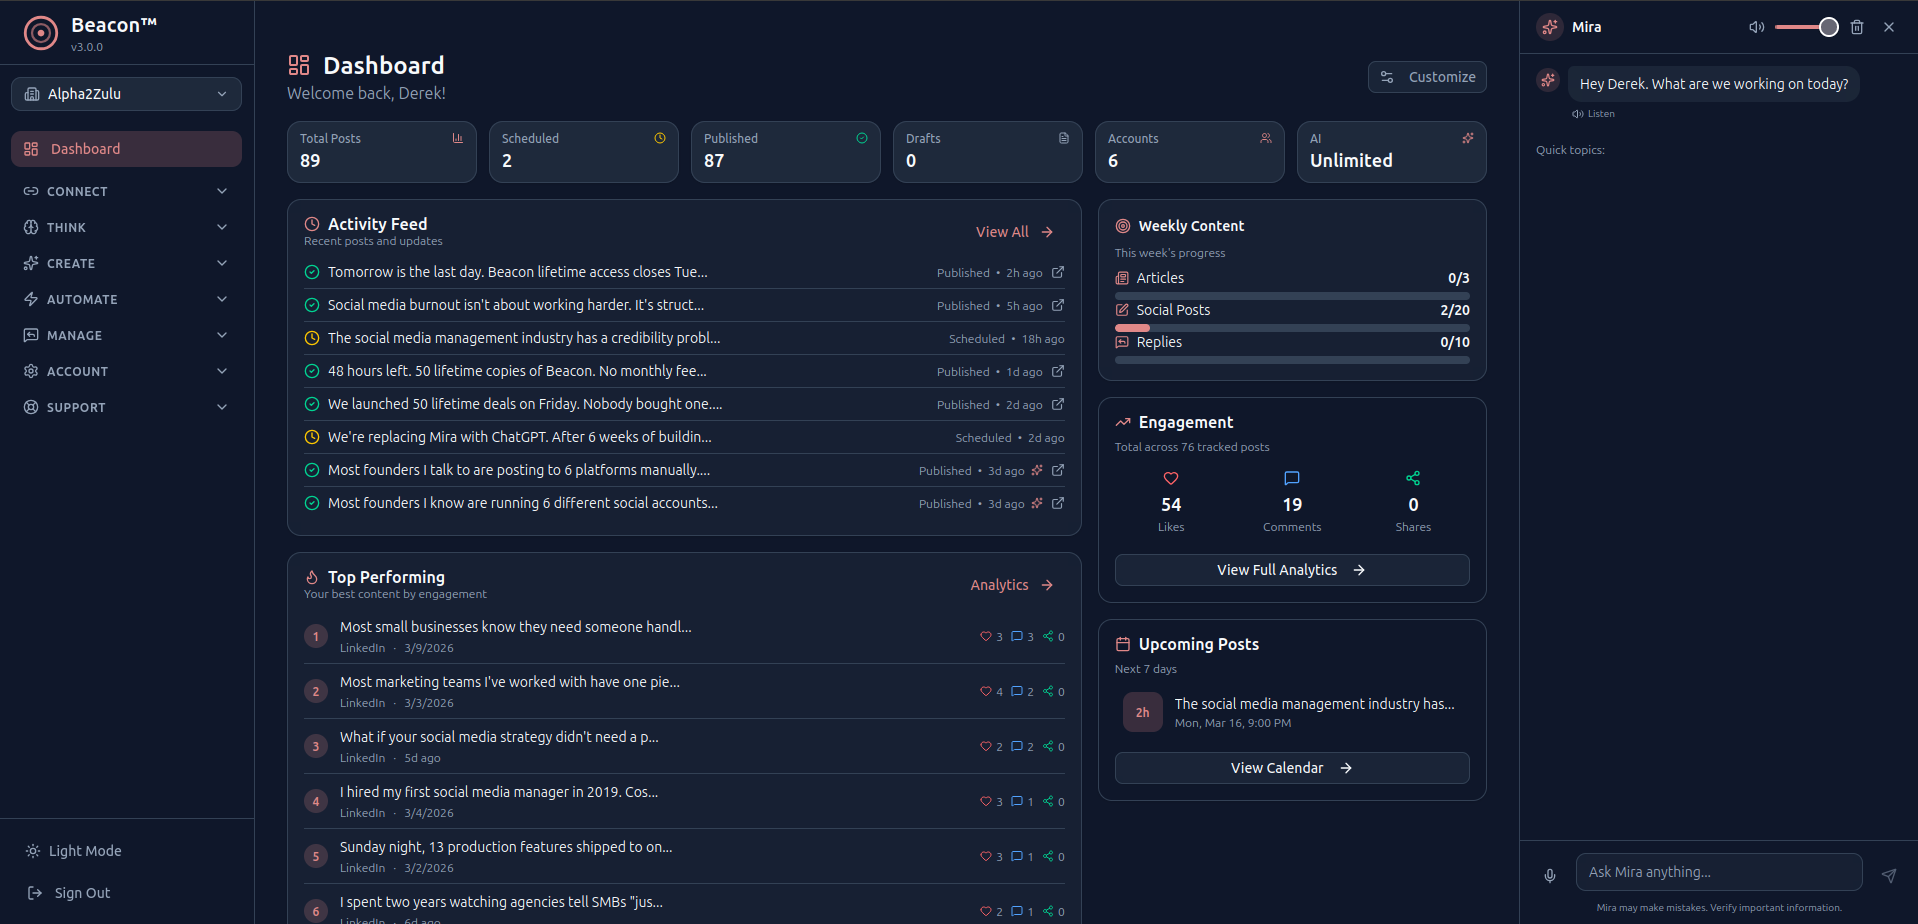Click the trash icon in Mira header

pyautogui.click(x=1856, y=27)
